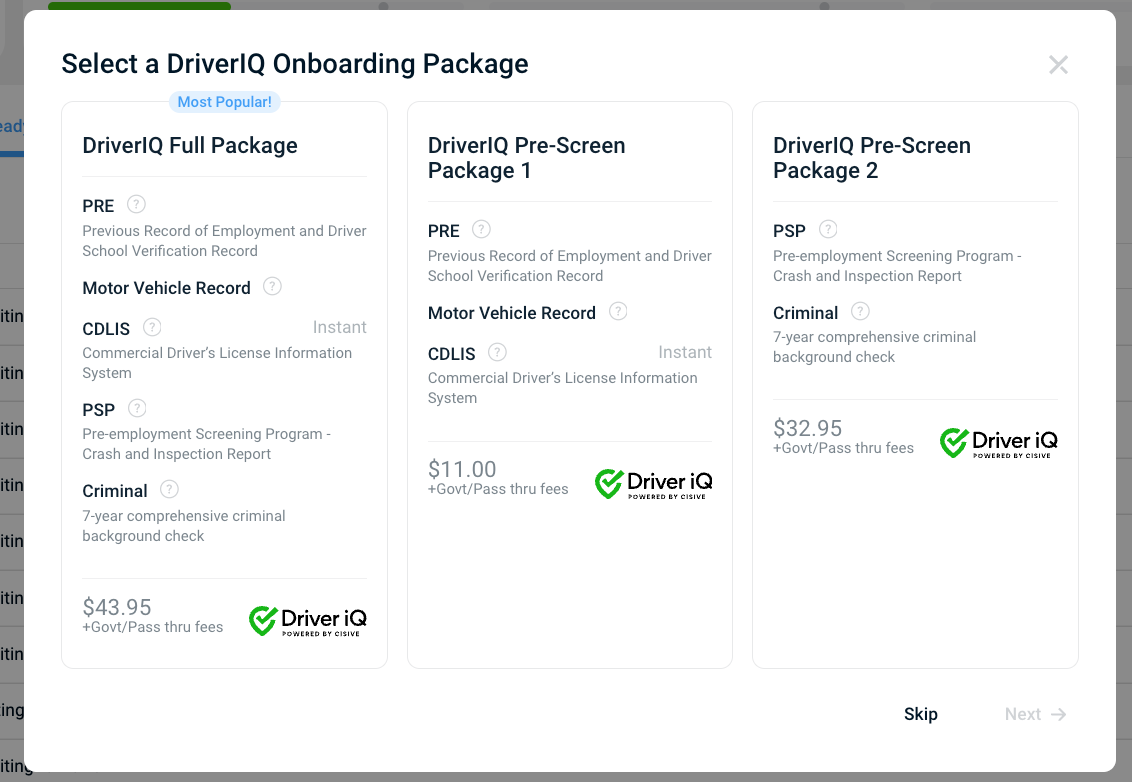Click the $43.95 price
This screenshot has width=1132, height=782.
pos(117,607)
